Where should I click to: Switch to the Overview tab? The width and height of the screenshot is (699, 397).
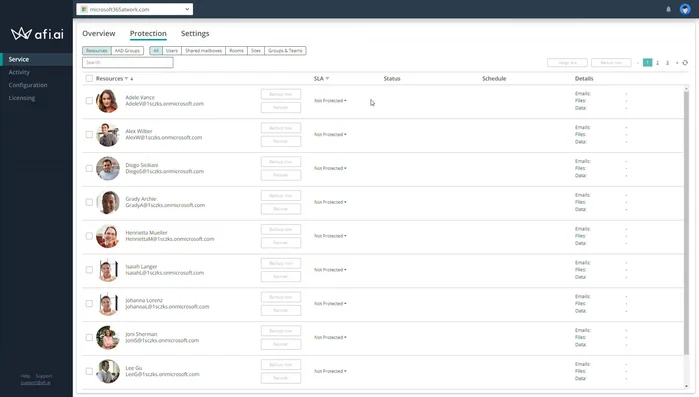click(99, 34)
